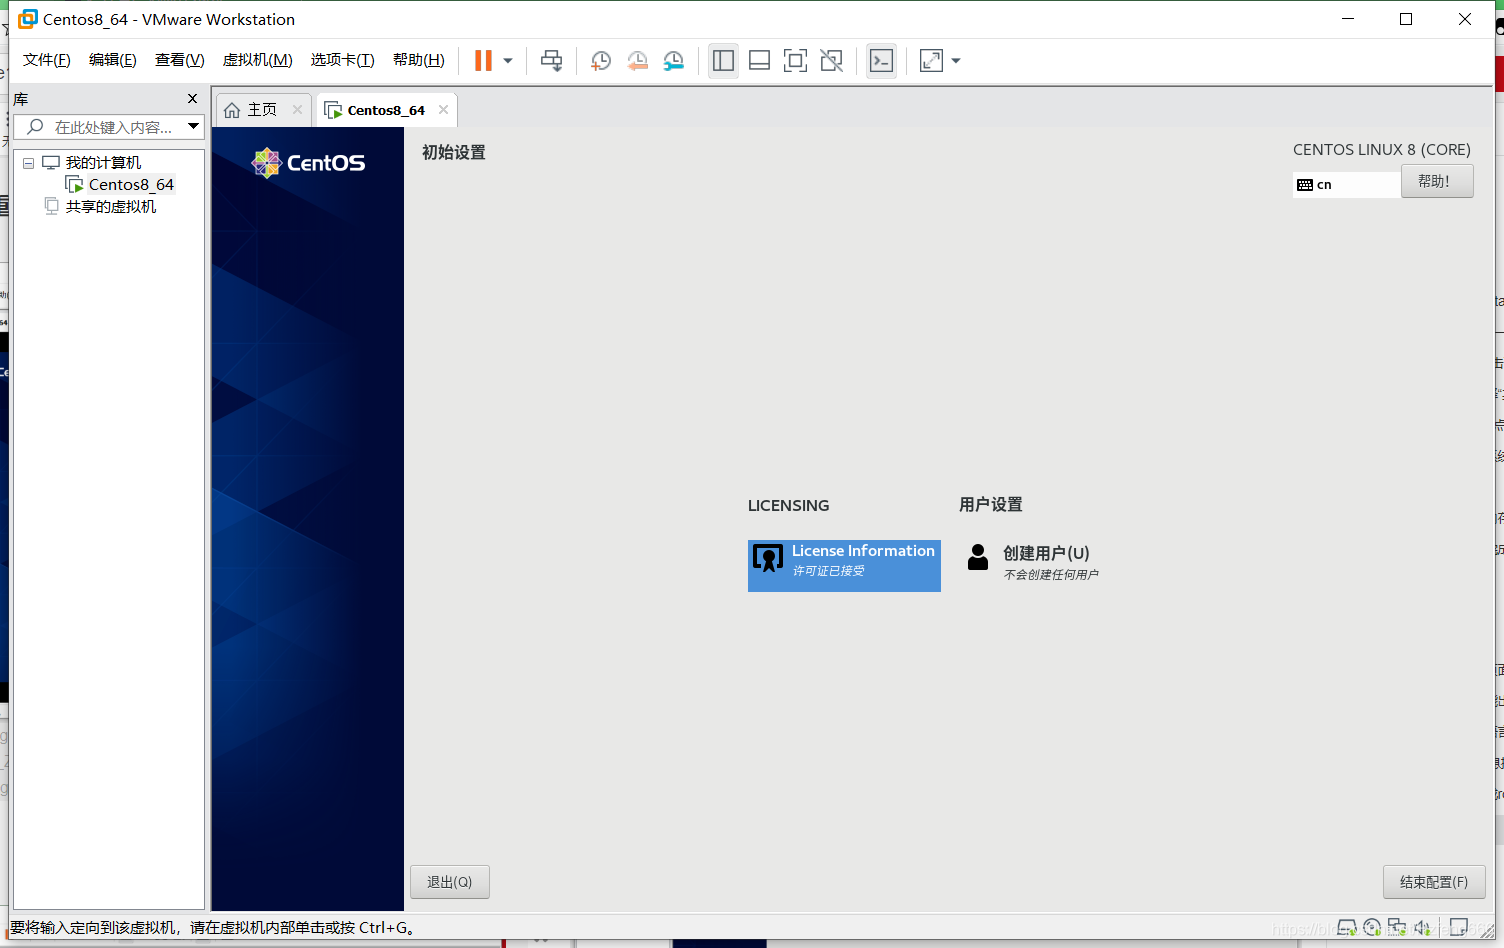Image resolution: width=1504 pixels, height=948 pixels.
Task: Open the 帮助(H) menu
Action: click(419, 60)
